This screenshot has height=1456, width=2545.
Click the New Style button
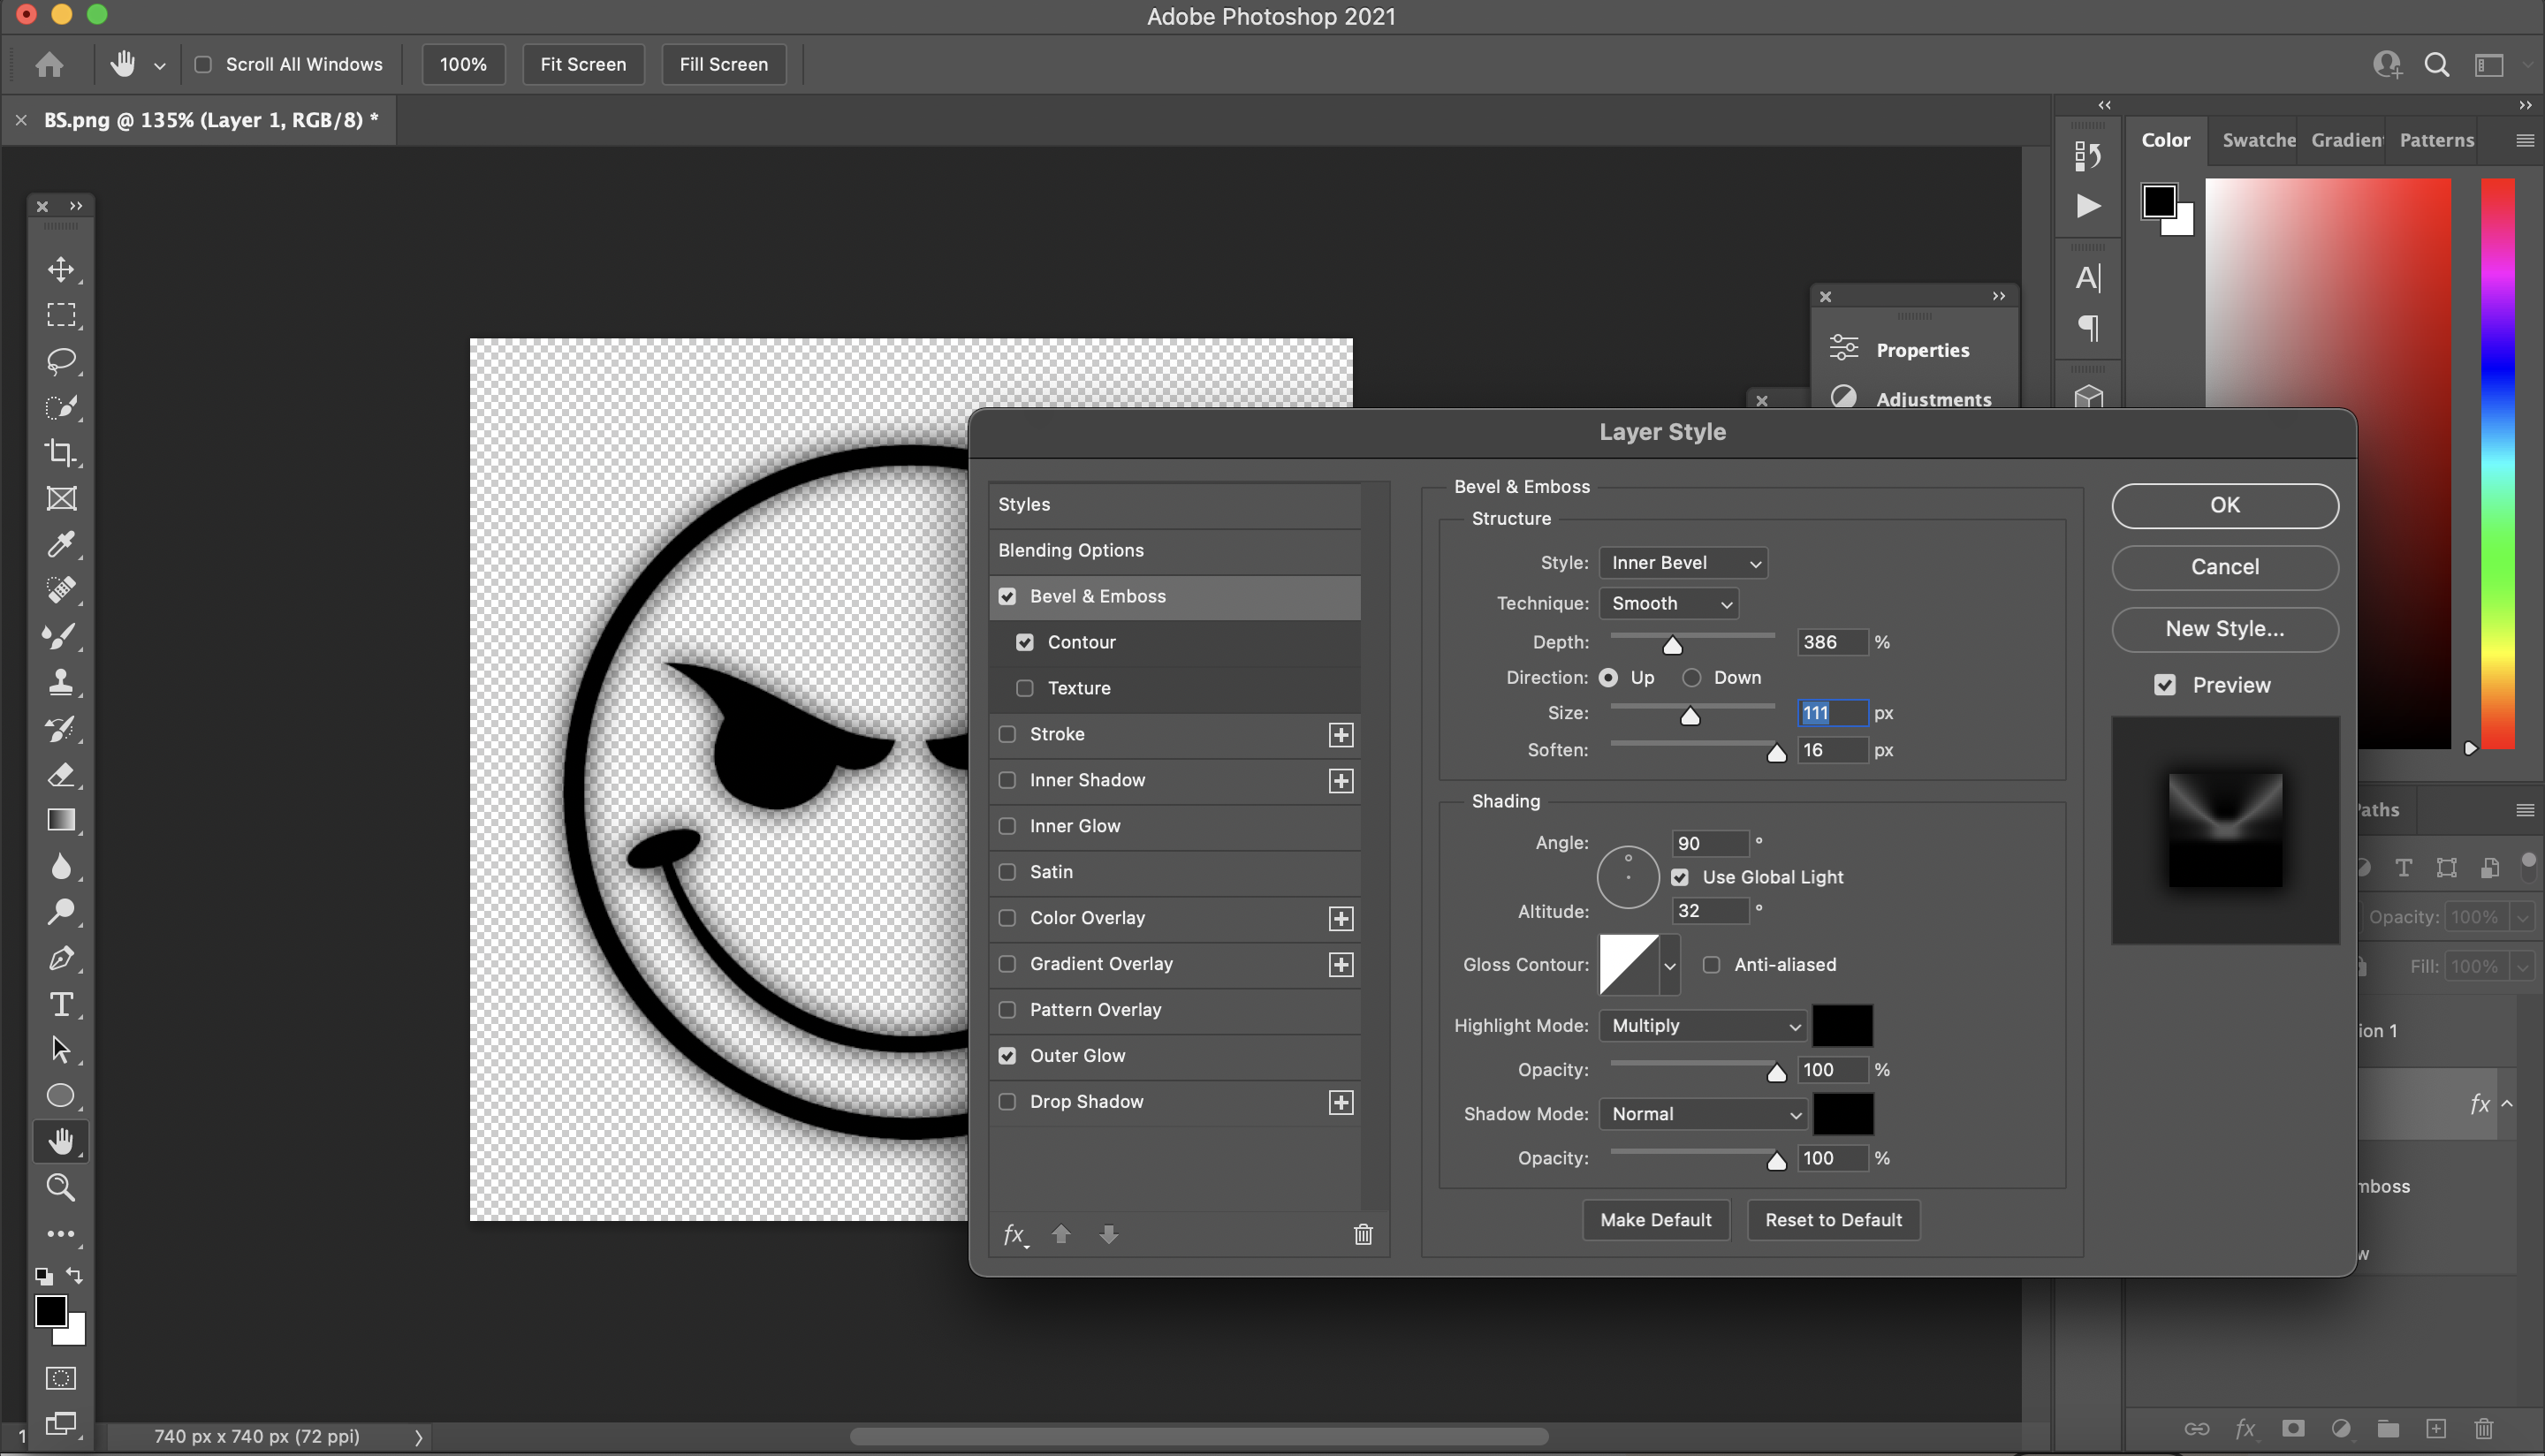[x=2224, y=629]
